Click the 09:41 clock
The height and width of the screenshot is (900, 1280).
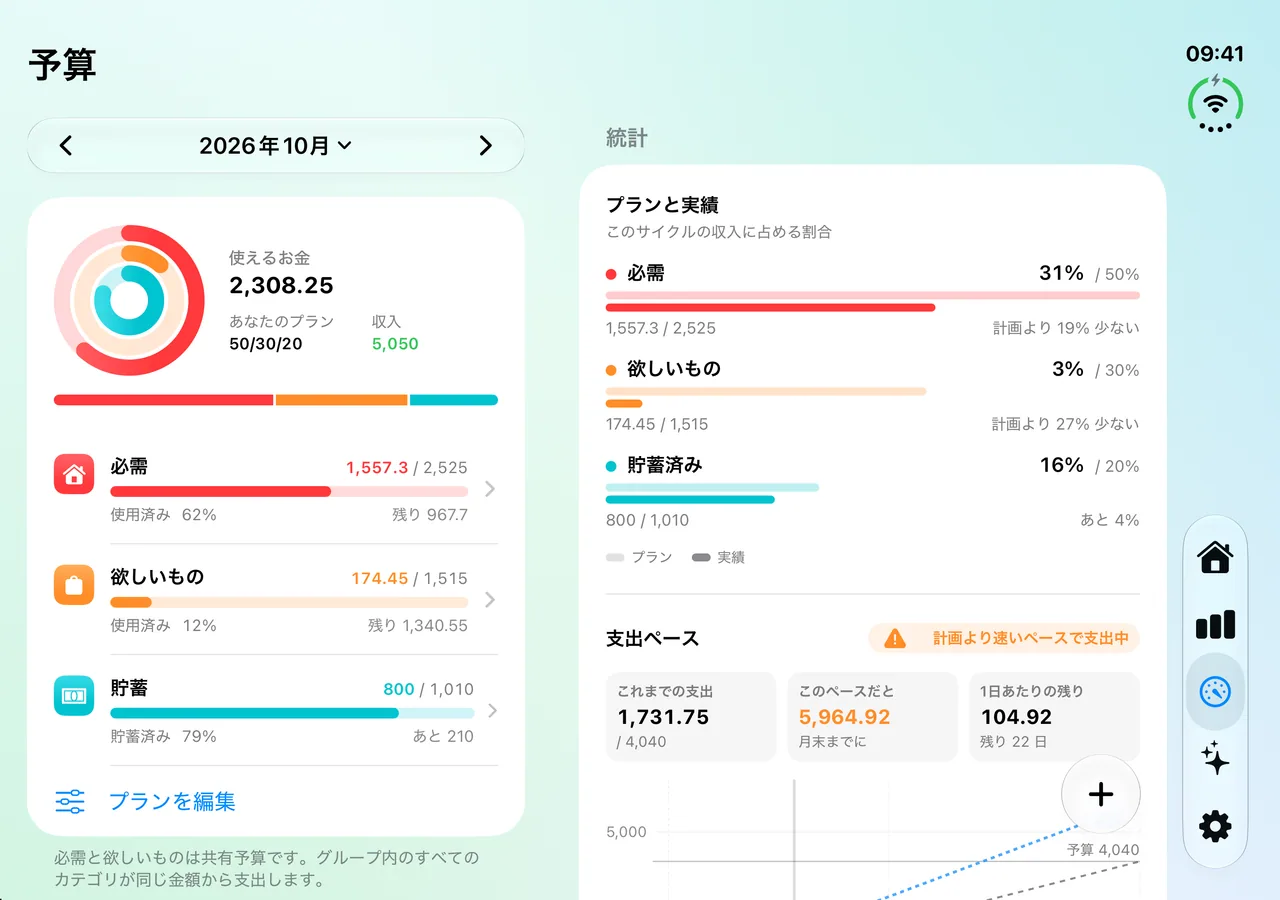click(1215, 54)
